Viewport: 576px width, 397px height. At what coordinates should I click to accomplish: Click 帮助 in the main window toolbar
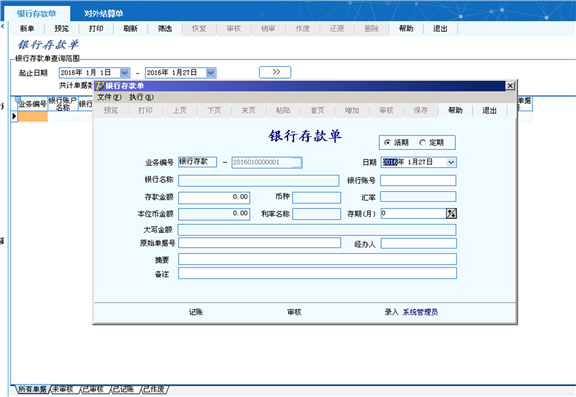click(x=406, y=29)
